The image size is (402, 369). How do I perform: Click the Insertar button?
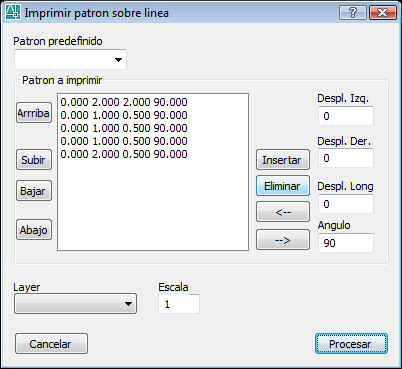pyautogui.click(x=283, y=160)
